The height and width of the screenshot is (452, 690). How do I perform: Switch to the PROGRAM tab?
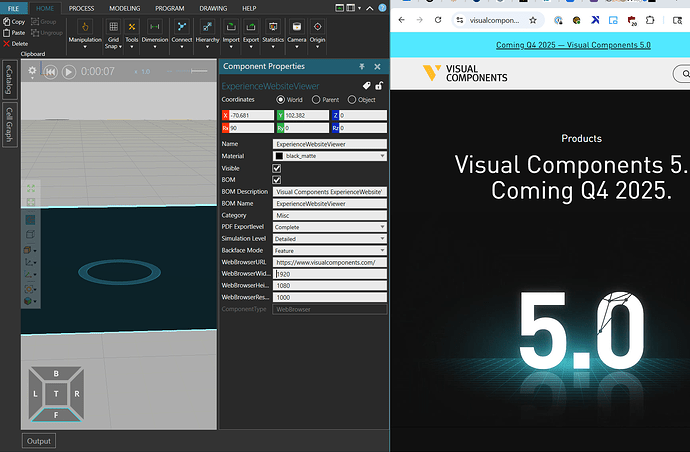[169, 8]
